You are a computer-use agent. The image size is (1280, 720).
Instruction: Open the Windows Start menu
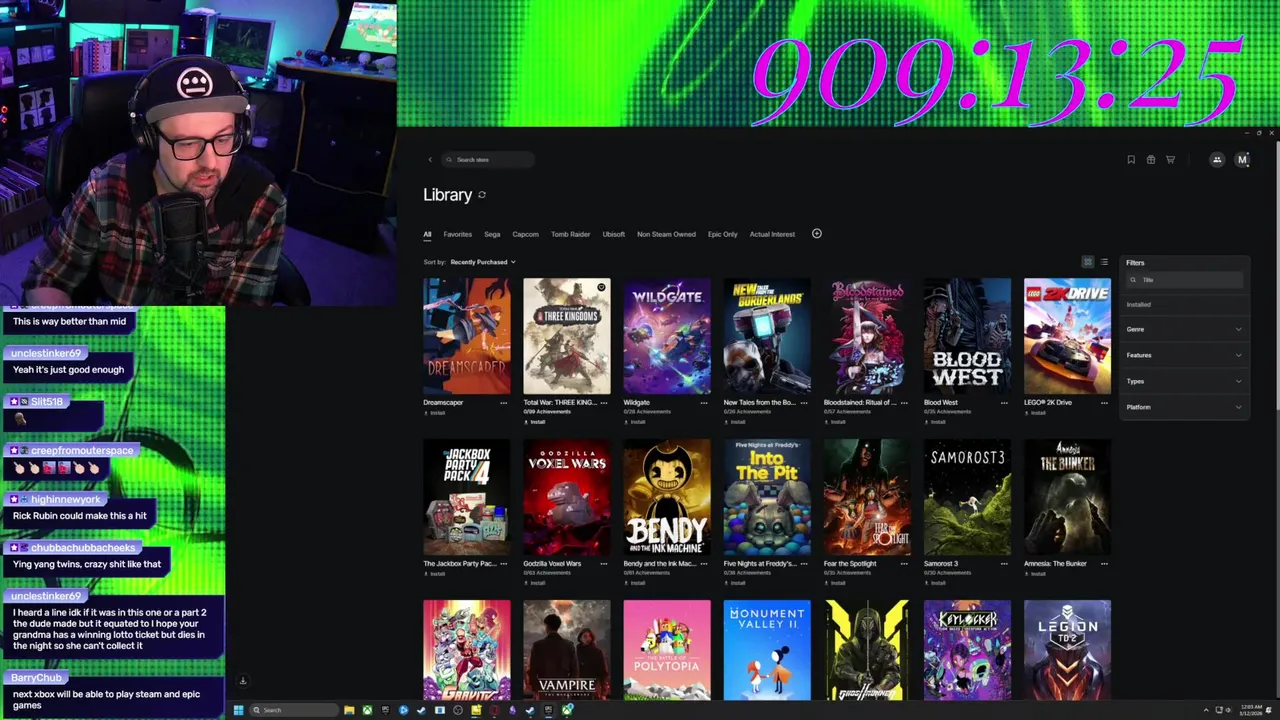click(x=238, y=710)
